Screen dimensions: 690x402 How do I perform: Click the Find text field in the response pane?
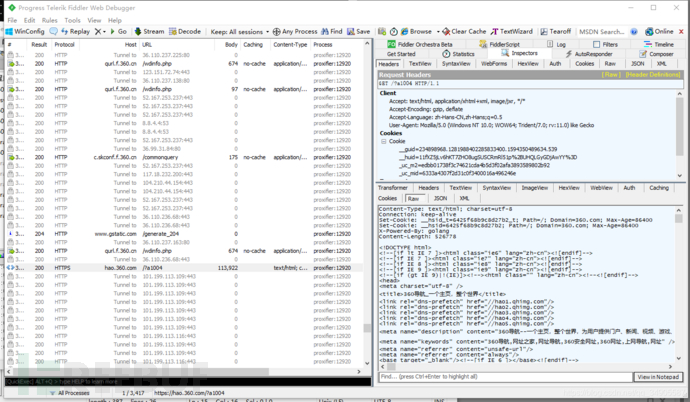505,377
